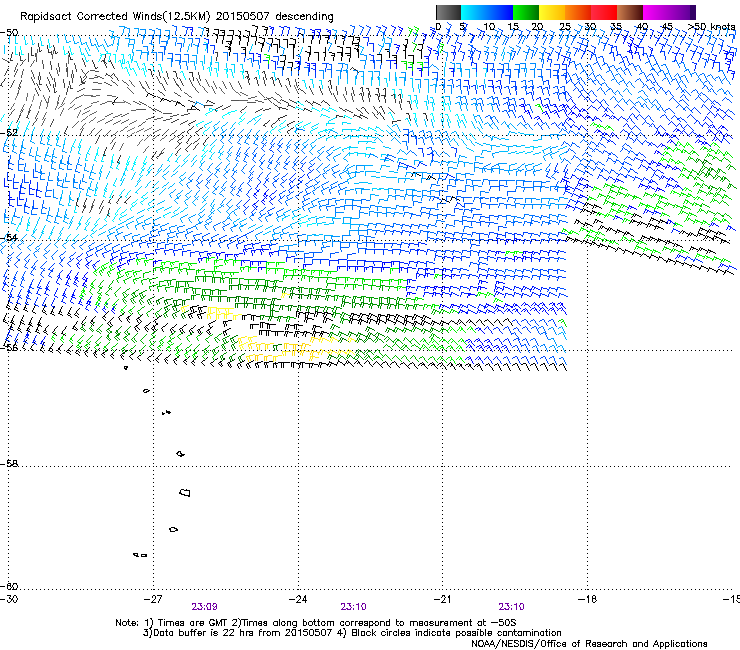The width and height of the screenshot is (740, 650).
Task: Click the gray 0-5 knots color swatch
Action: (448, 12)
